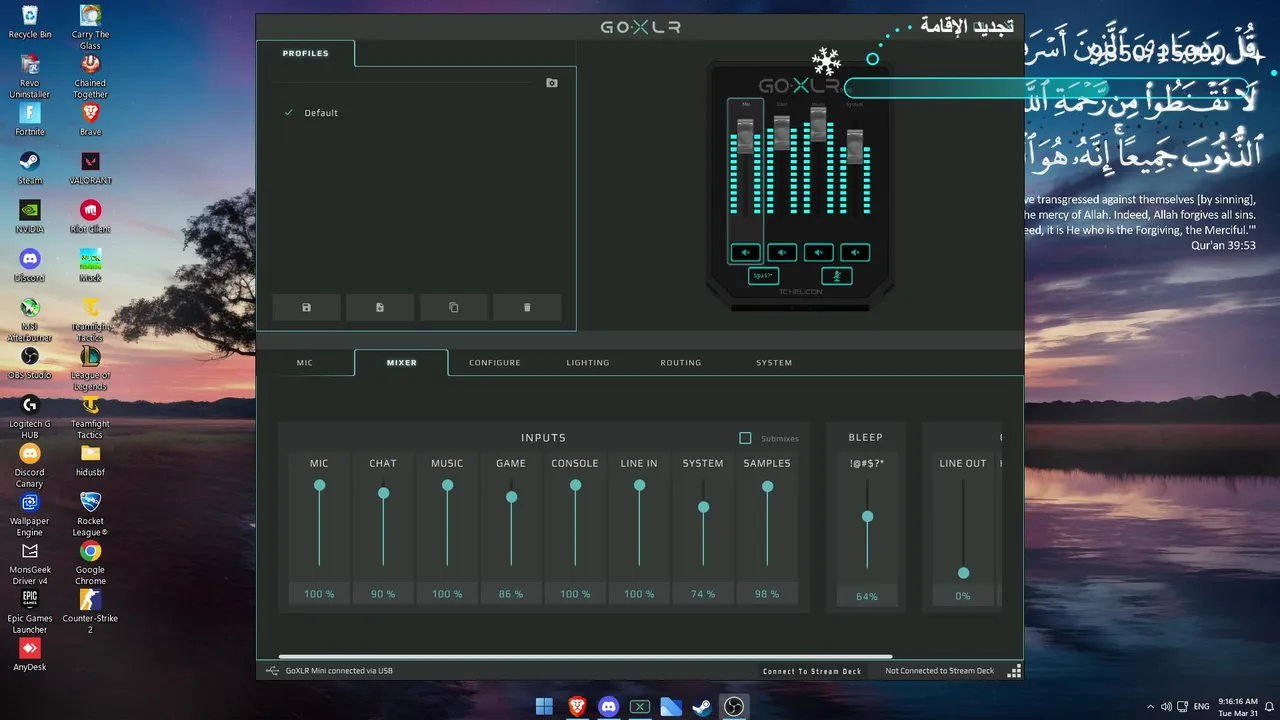Viewport: 1280px width, 720px height.
Task: Open Discord from the taskbar
Action: tap(608, 707)
